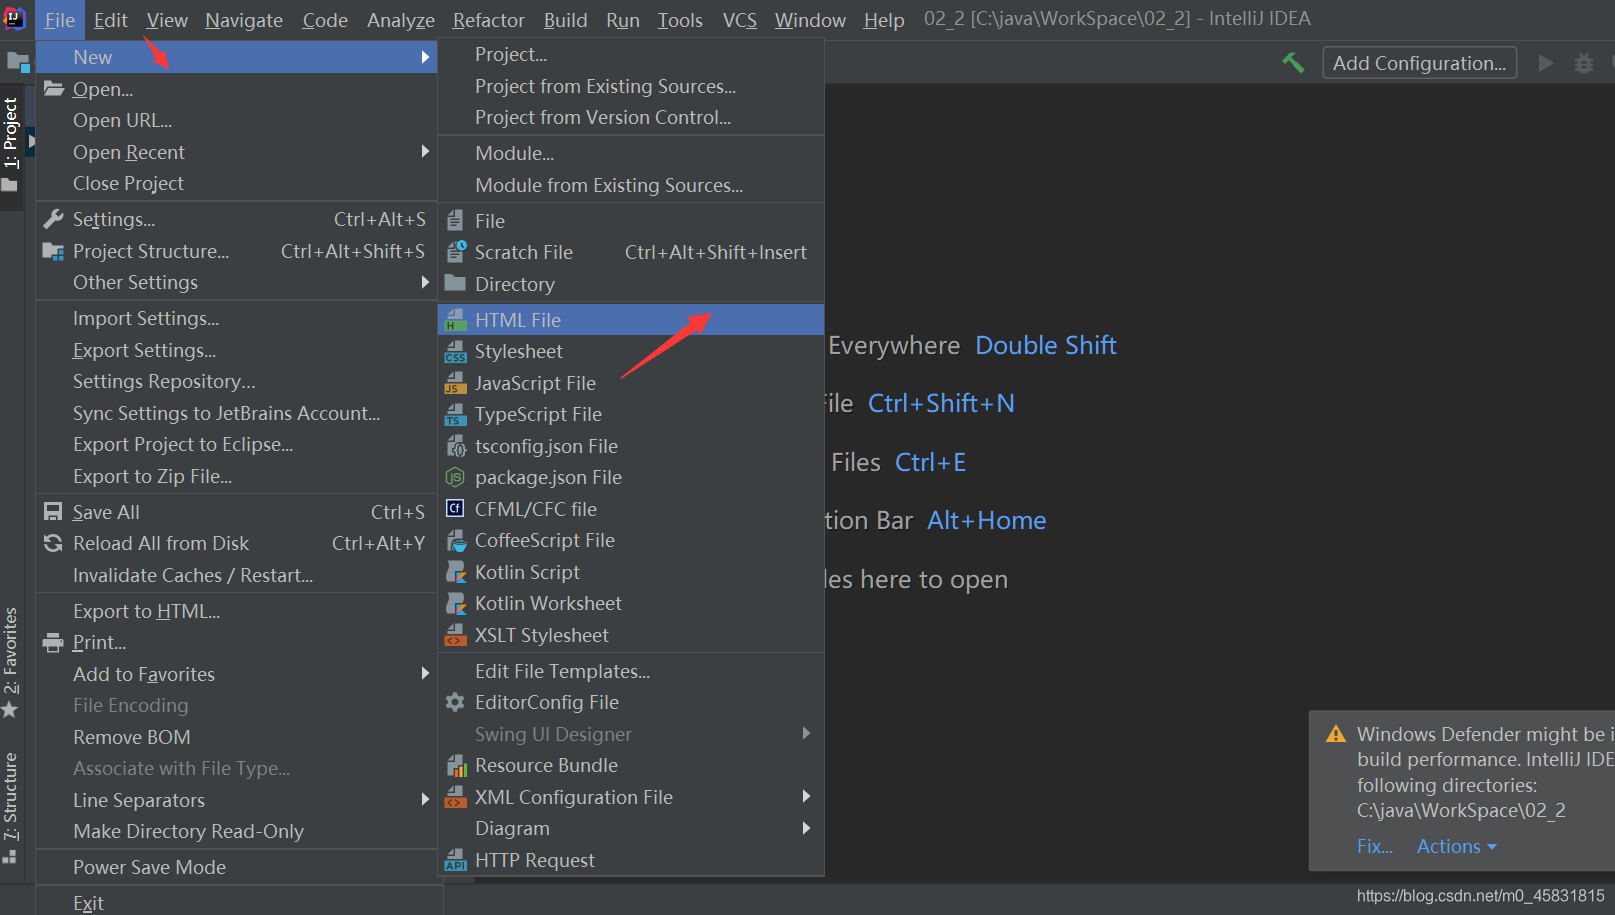Screen dimensions: 1615x915
Task: Click the Fix... link in notification
Action: coord(1374,846)
